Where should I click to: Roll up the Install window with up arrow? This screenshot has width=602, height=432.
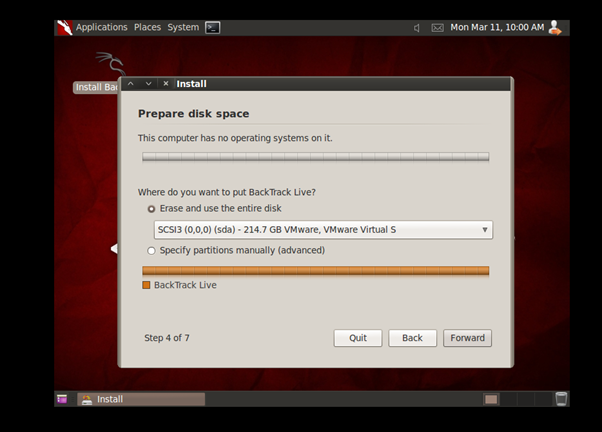coord(131,84)
